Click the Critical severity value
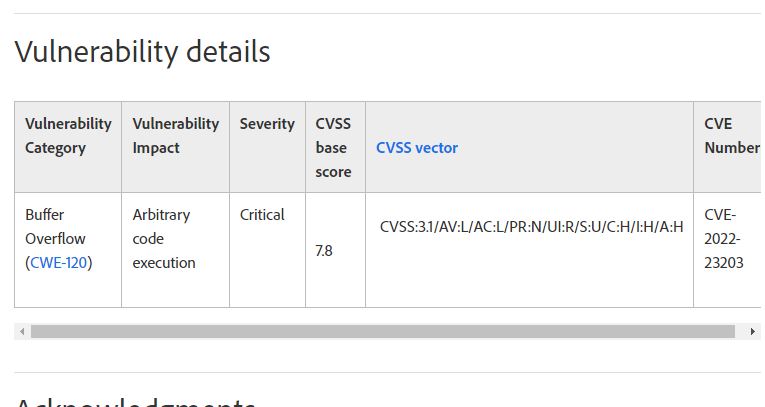The height and width of the screenshot is (407, 765). (x=262, y=215)
